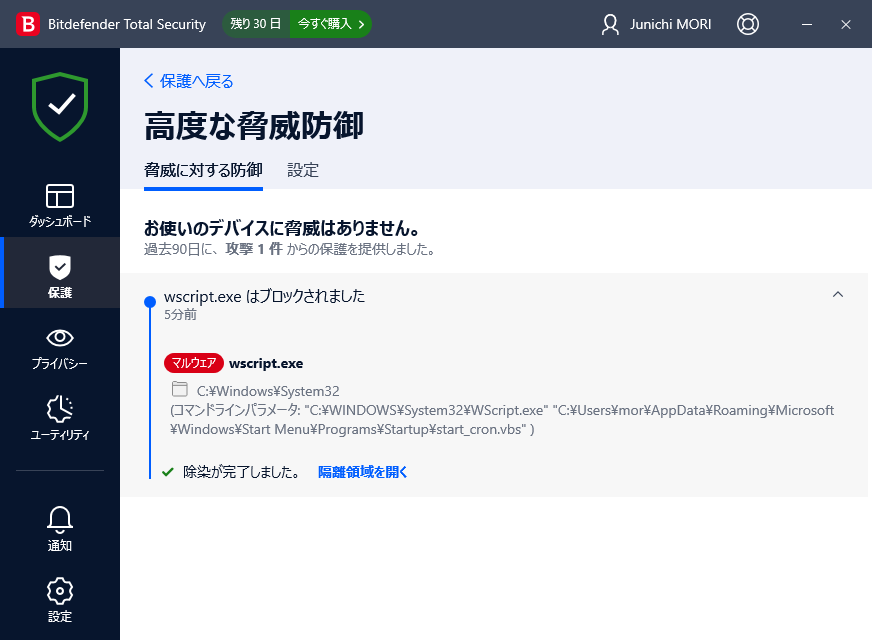The image size is (872, 640).
Task: Click the green shield status icon
Action: click(60, 106)
